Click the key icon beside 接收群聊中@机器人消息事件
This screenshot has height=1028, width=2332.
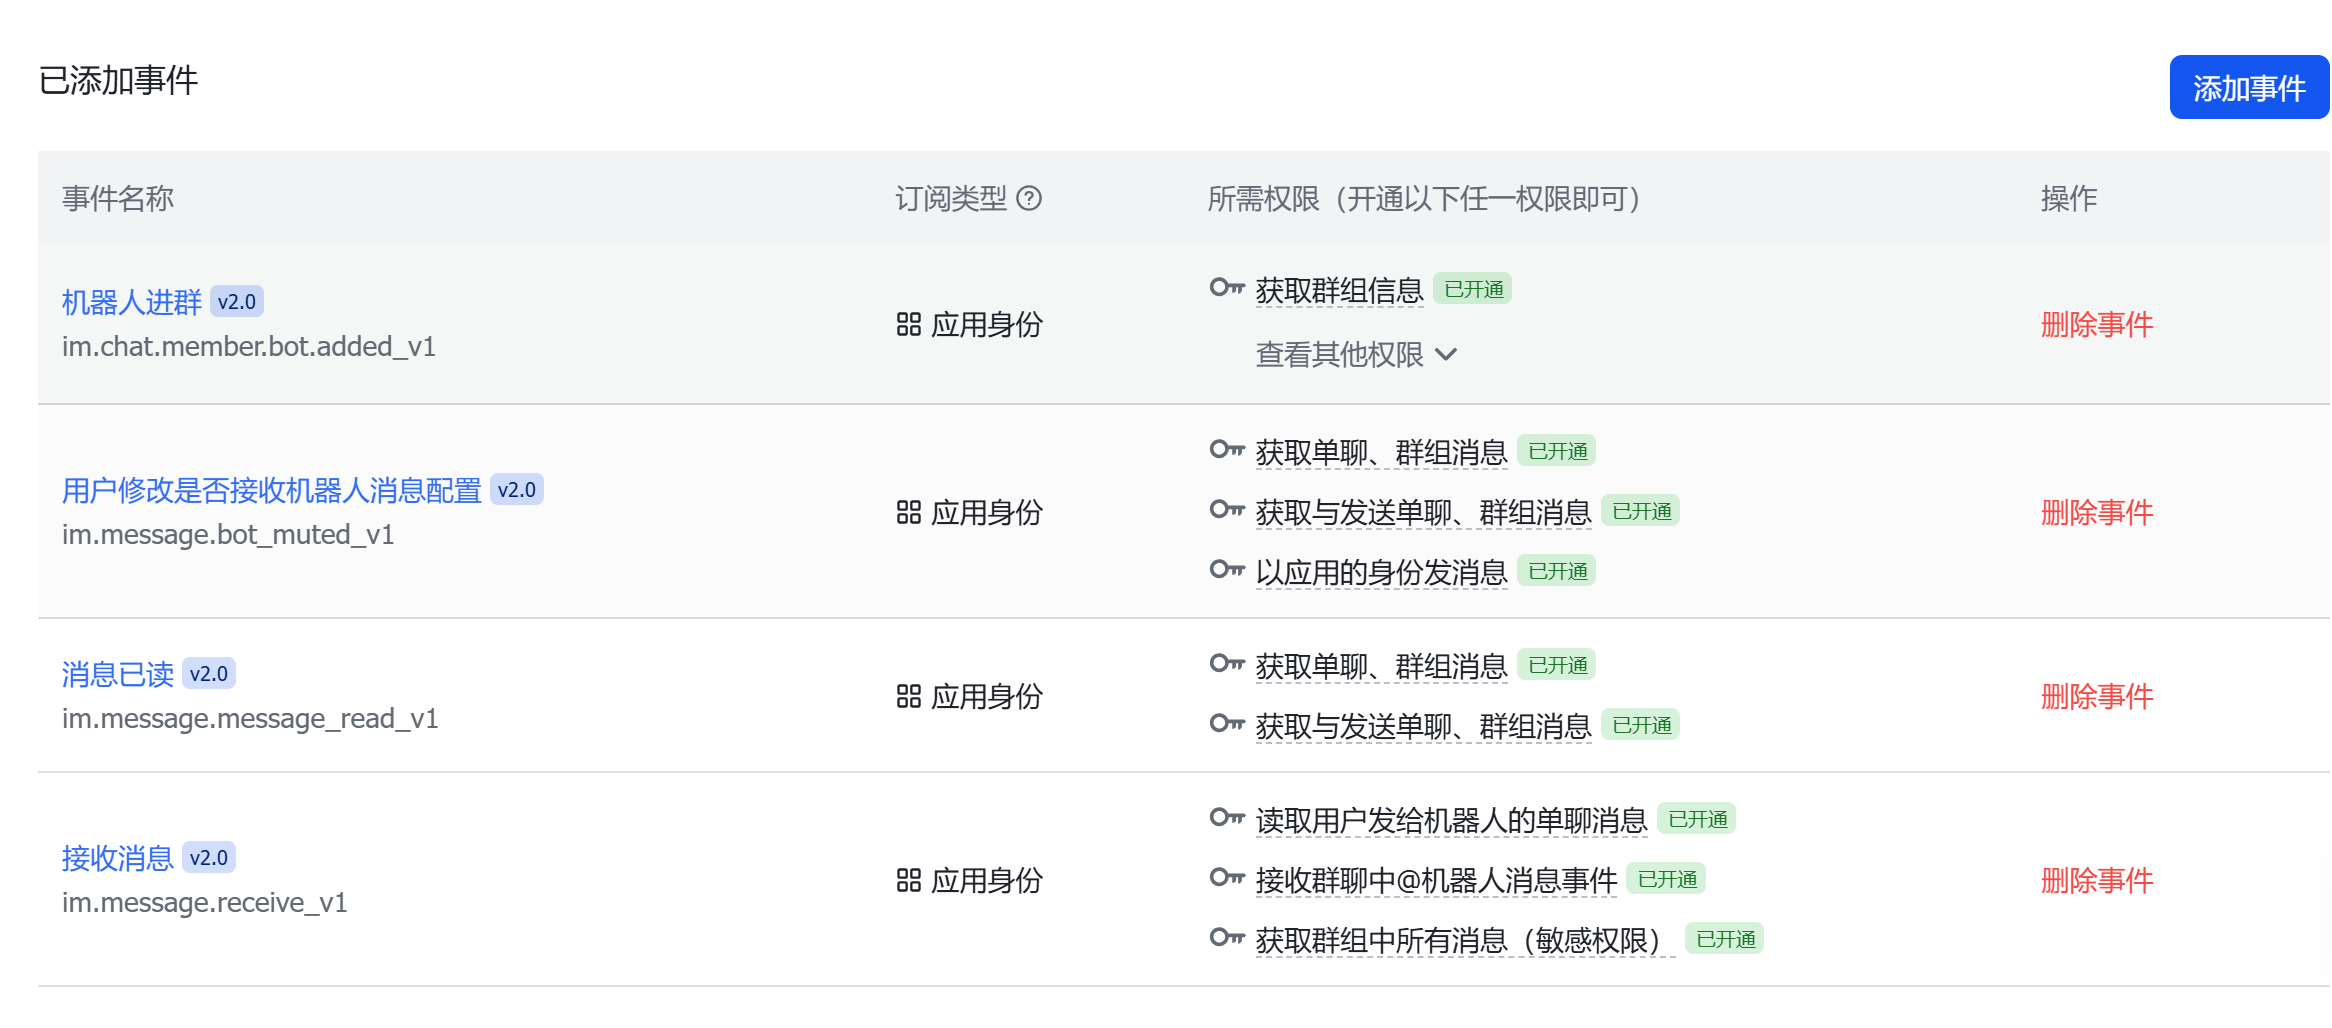click(1227, 878)
